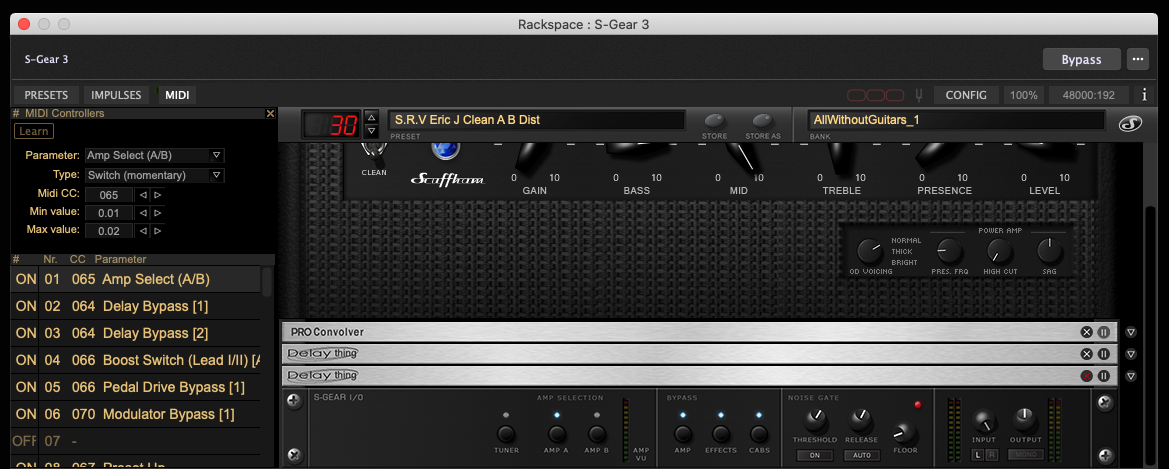Toggle the Noise Gate ON switch
This screenshot has height=469, width=1169.
click(x=814, y=455)
